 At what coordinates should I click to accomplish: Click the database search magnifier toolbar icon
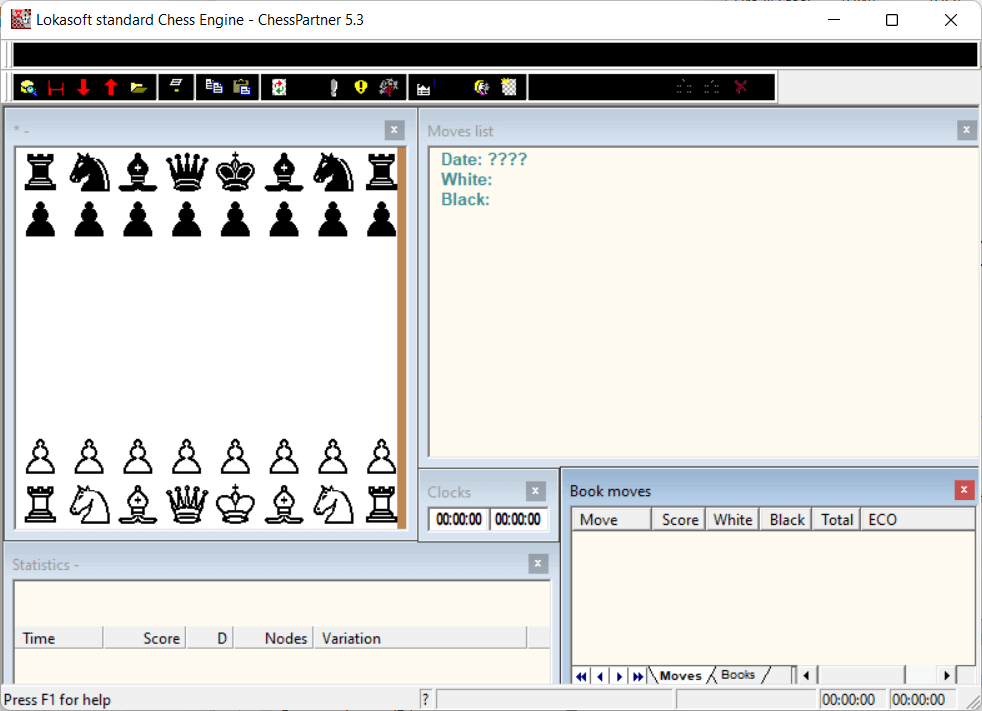pyautogui.click(x=28, y=87)
